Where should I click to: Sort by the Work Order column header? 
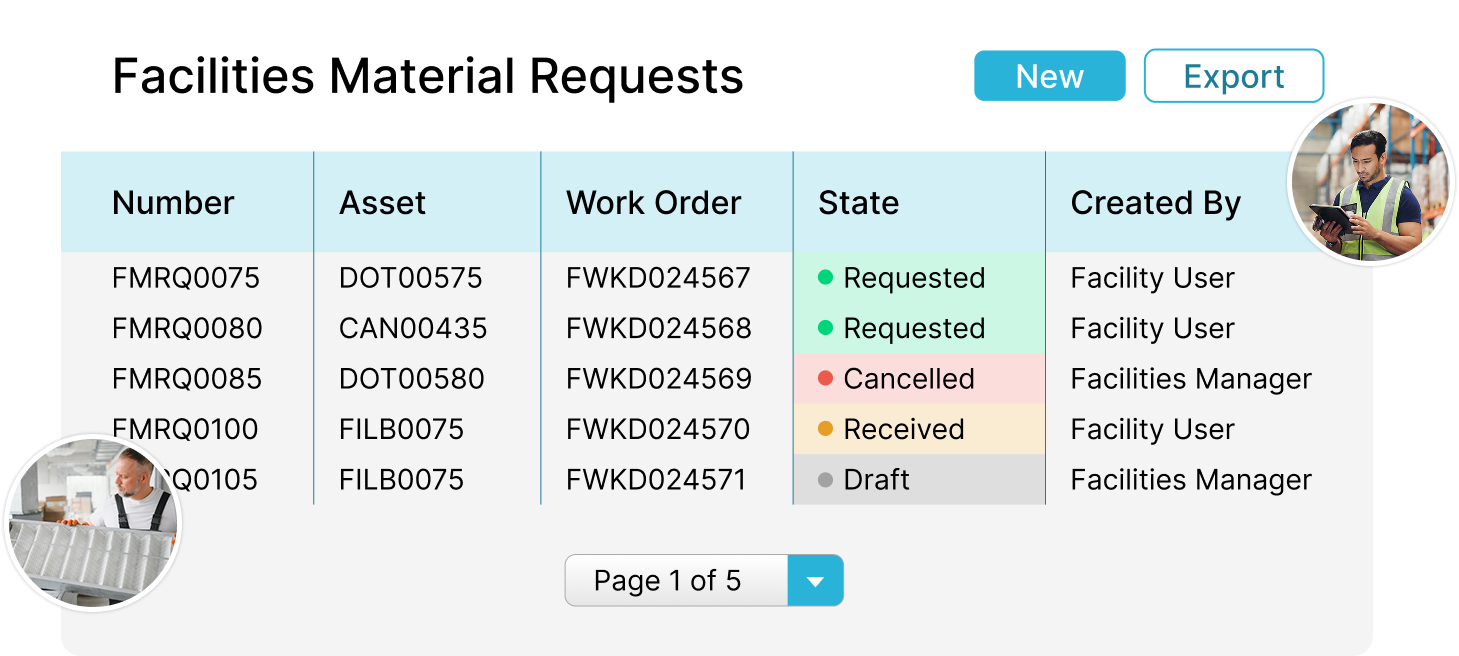pyautogui.click(x=654, y=203)
